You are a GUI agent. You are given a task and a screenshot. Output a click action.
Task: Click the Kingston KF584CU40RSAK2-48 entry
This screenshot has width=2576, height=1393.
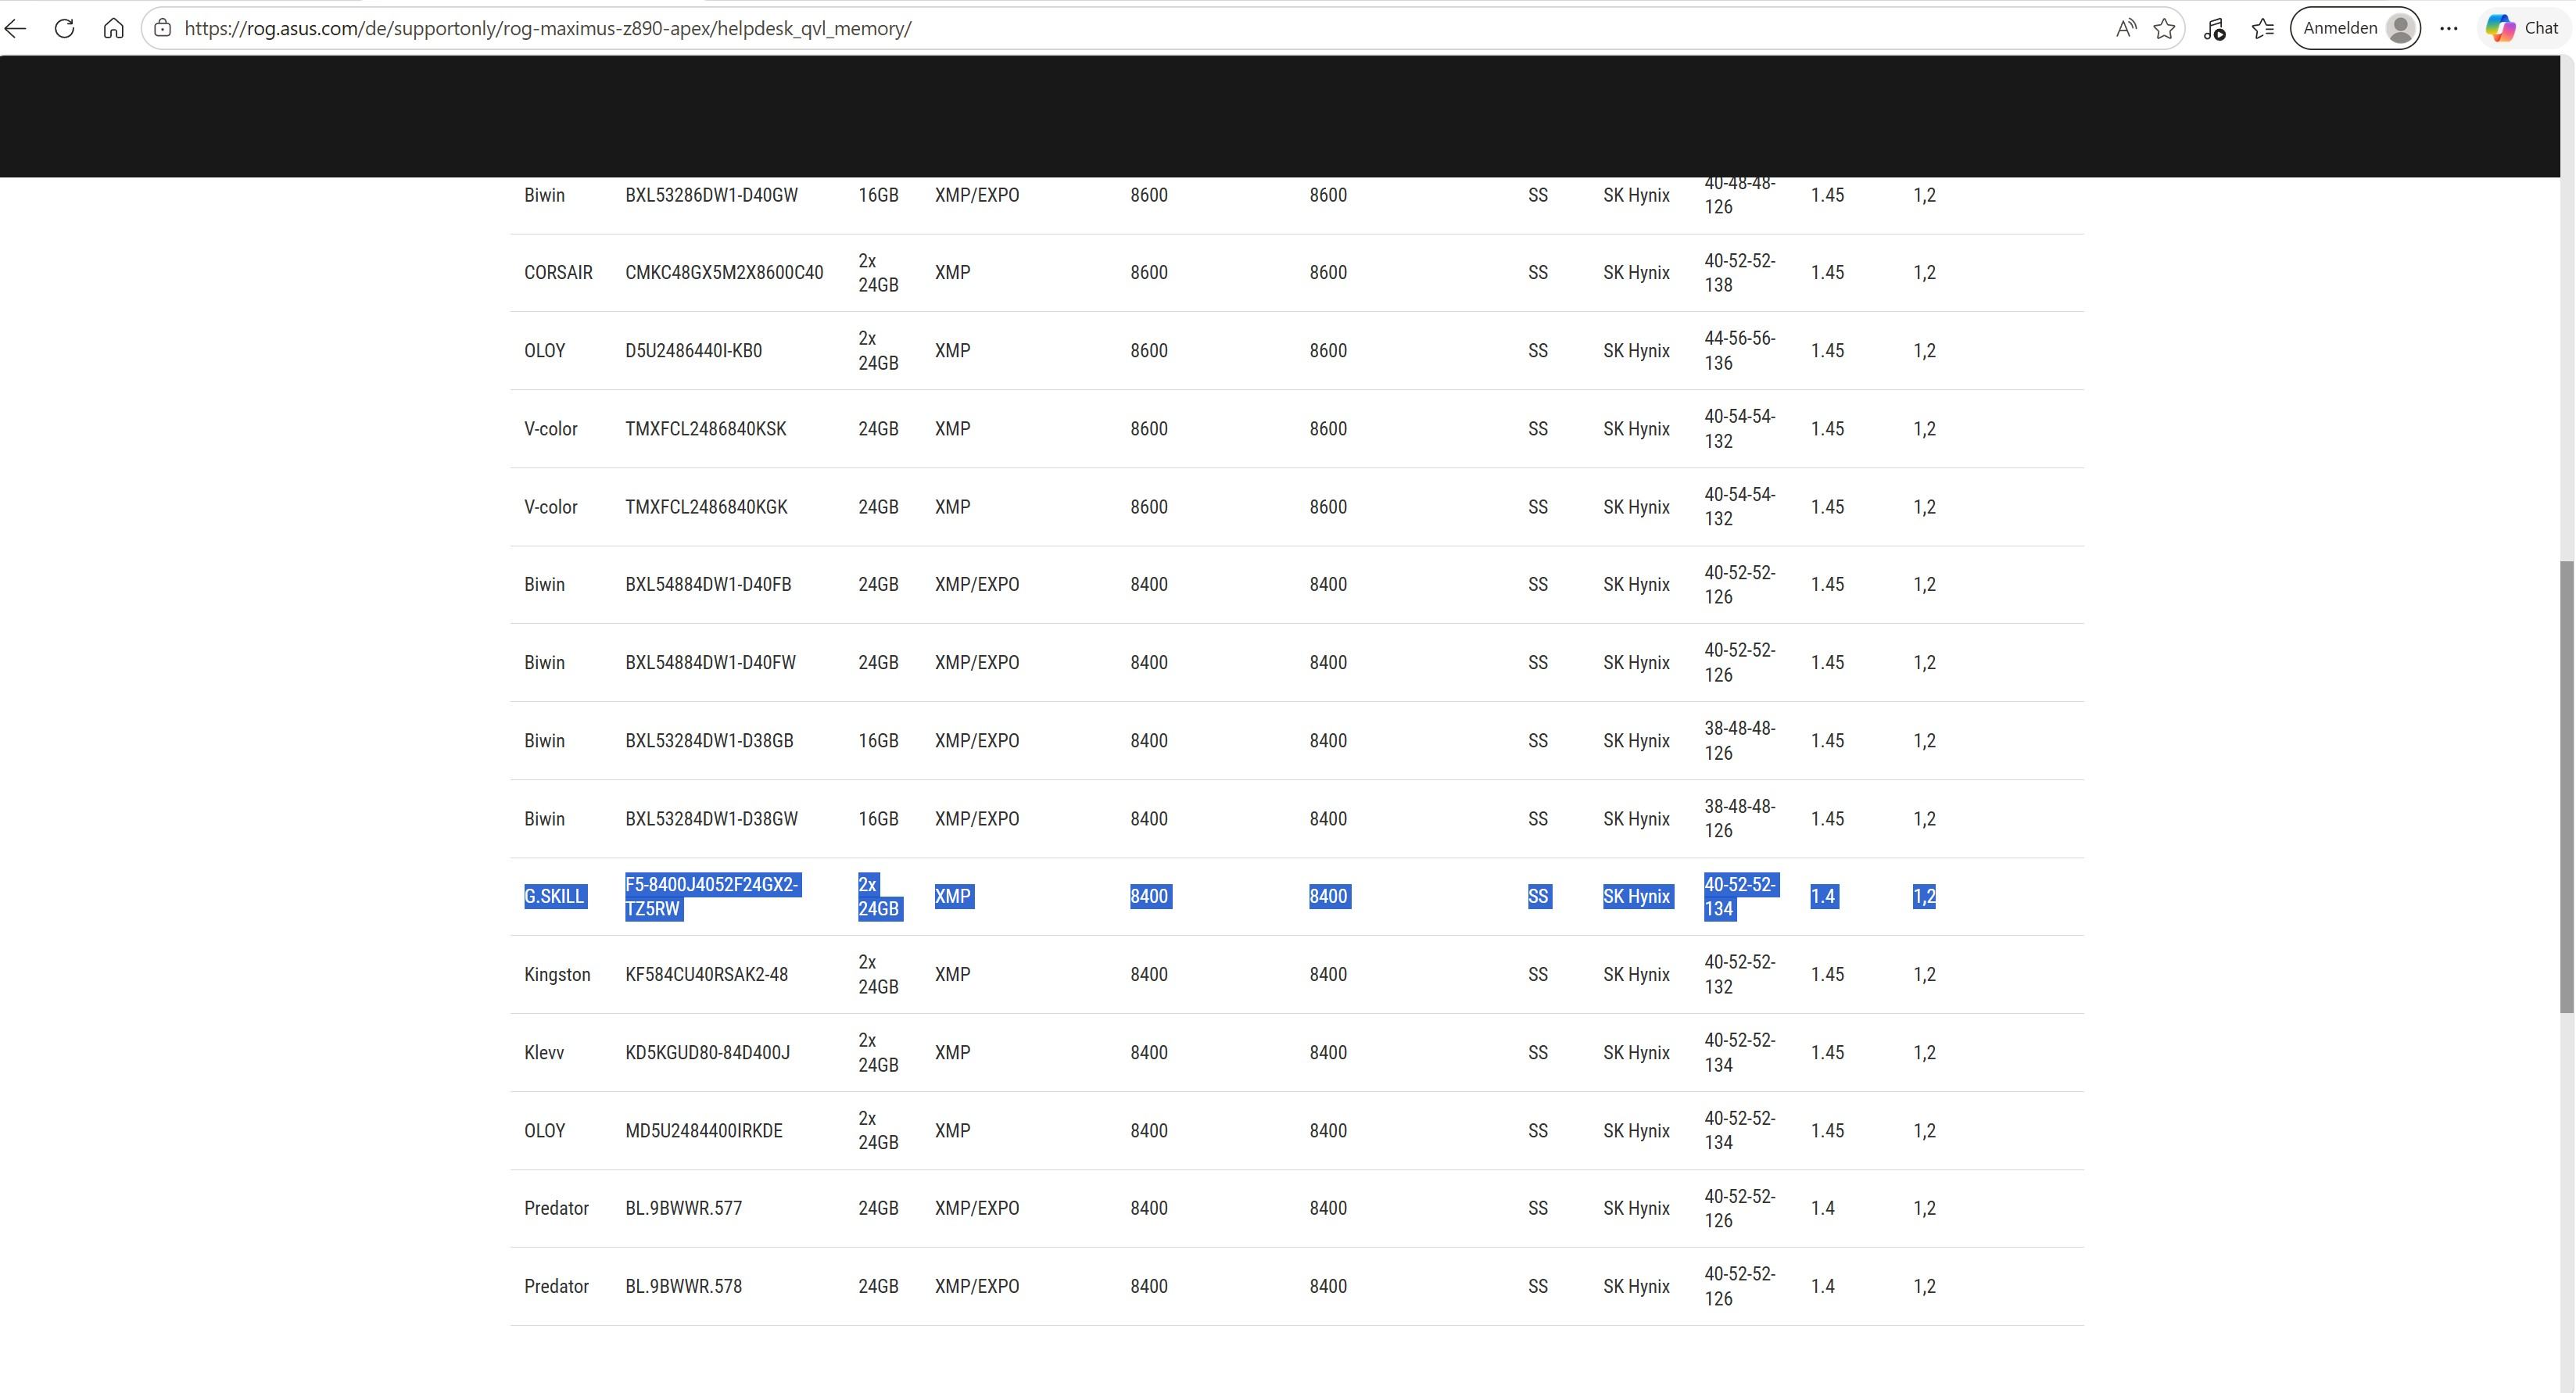706,974
